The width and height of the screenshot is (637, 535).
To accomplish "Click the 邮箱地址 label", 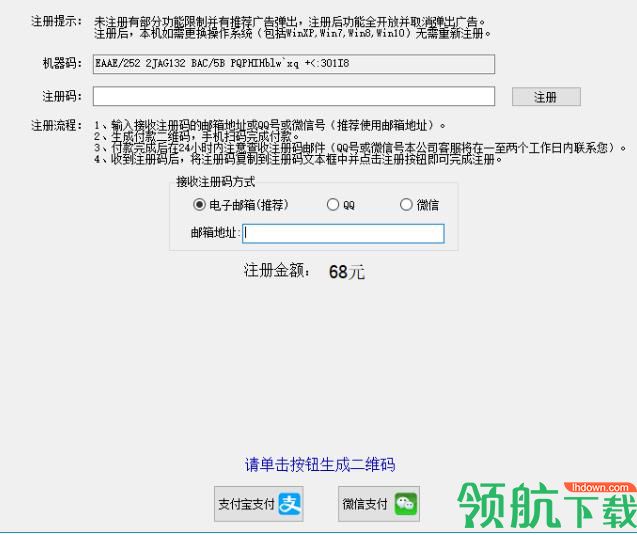I will tap(214, 233).
